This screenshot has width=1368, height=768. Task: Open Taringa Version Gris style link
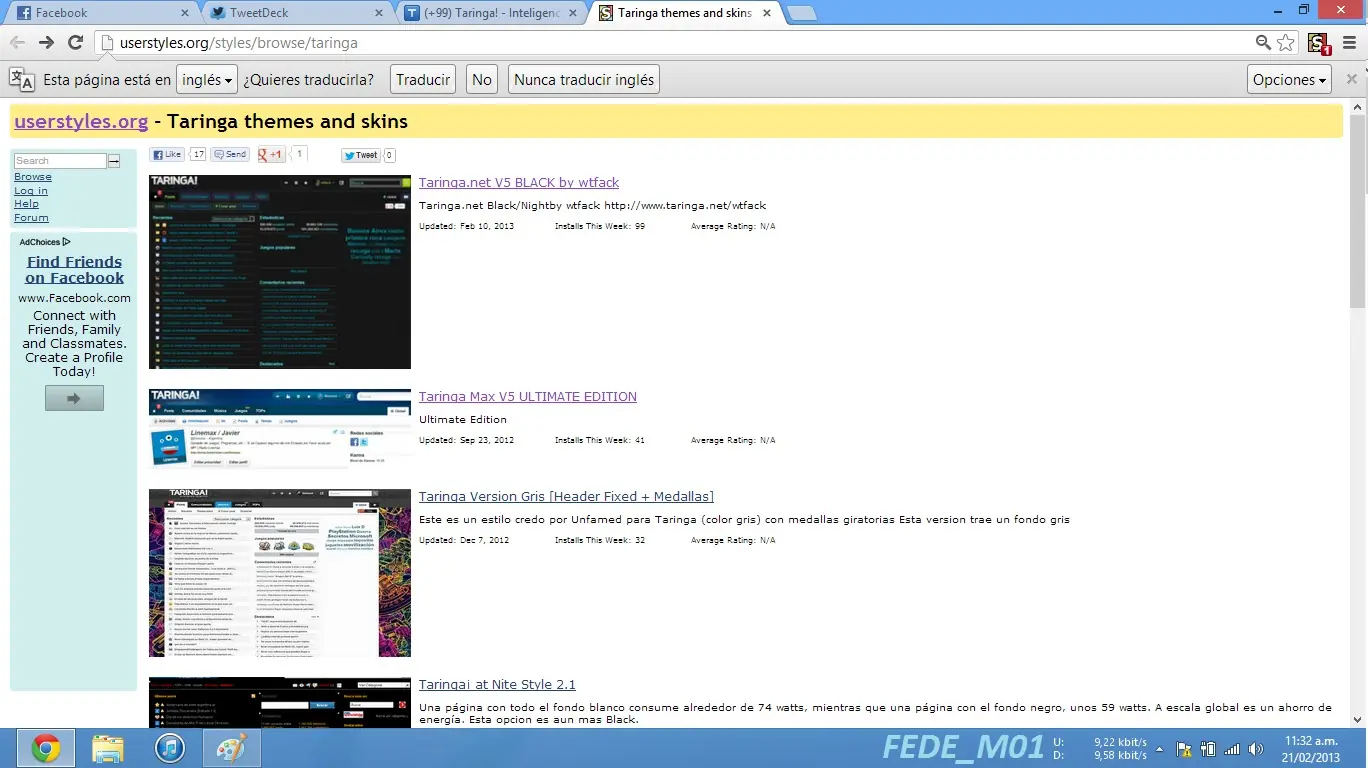566,496
